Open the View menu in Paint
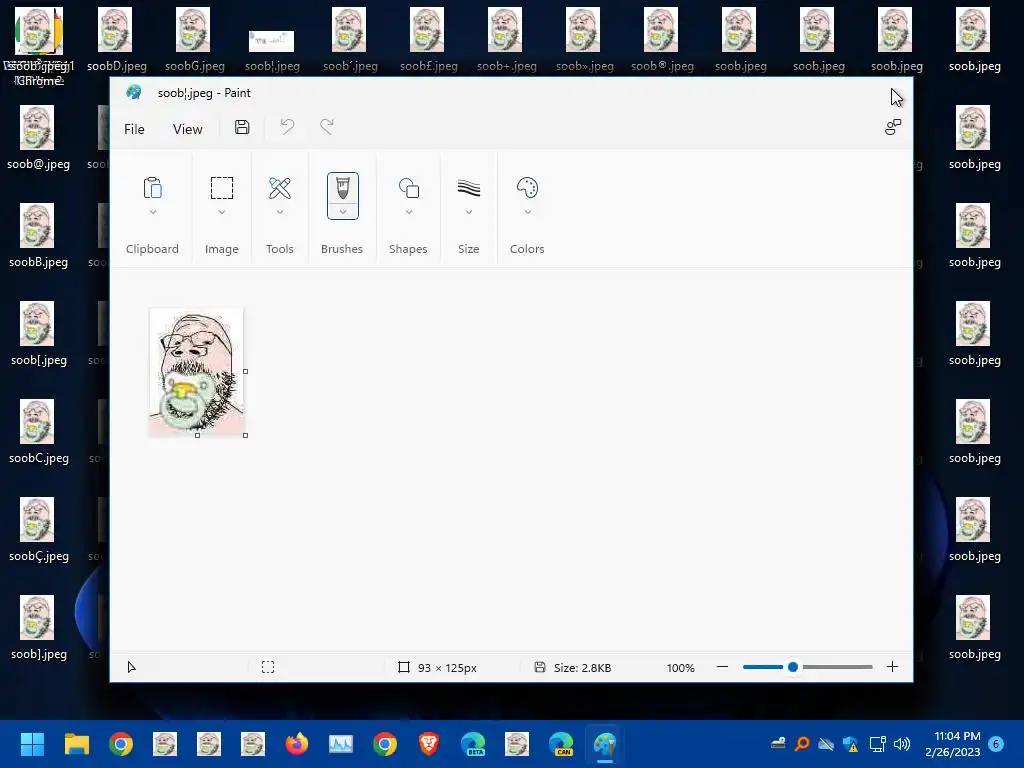Screen dimensions: 1024x768 (x=187, y=129)
